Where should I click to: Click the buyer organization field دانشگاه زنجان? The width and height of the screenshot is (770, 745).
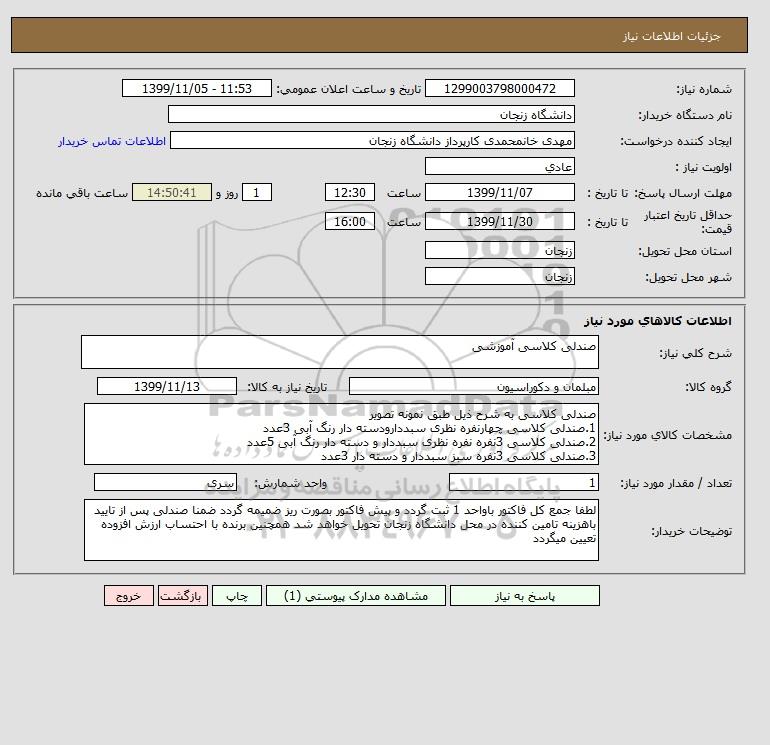pyautogui.click(x=371, y=114)
